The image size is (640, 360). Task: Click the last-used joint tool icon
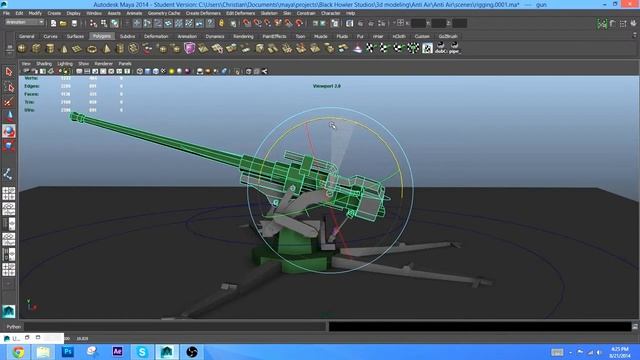click(x=9, y=174)
